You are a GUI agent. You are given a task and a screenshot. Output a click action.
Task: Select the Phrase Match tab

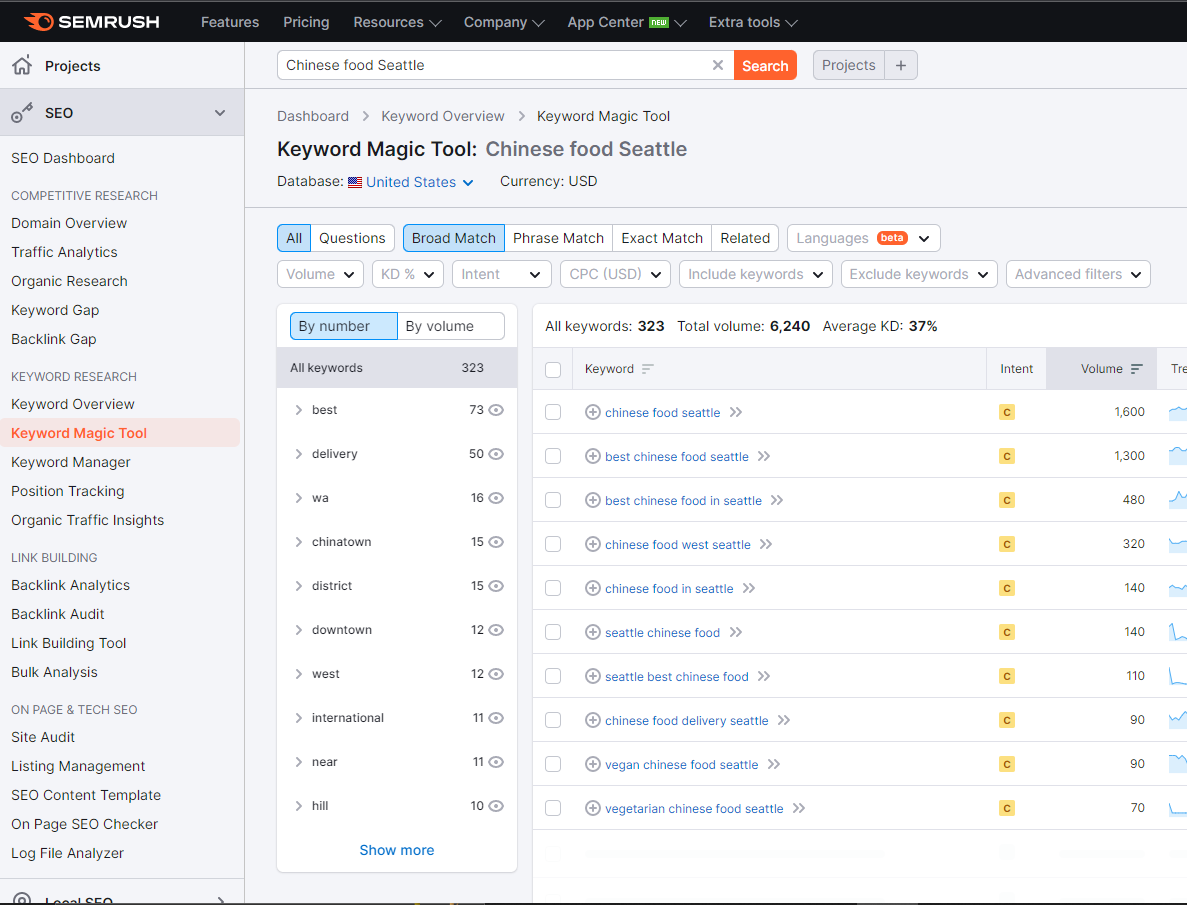click(558, 238)
